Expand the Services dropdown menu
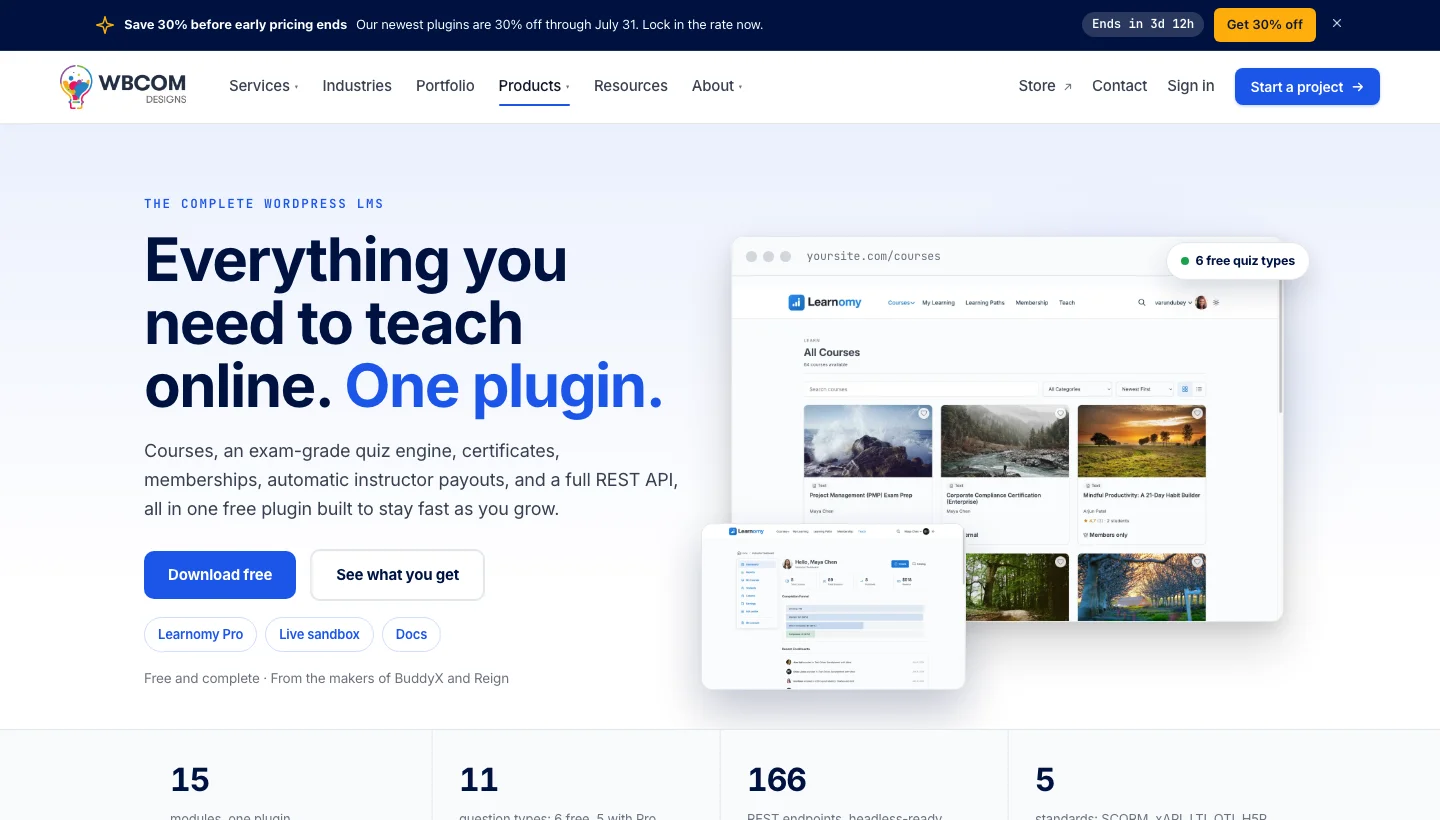The height and width of the screenshot is (820, 1440). click(263, 86)
